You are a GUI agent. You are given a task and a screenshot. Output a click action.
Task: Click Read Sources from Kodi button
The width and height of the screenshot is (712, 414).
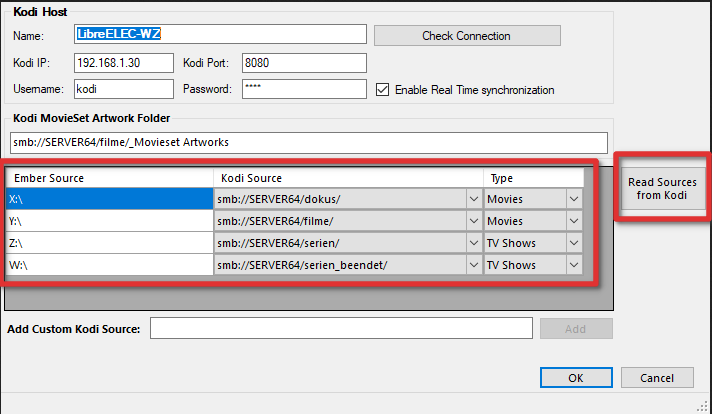662,188
